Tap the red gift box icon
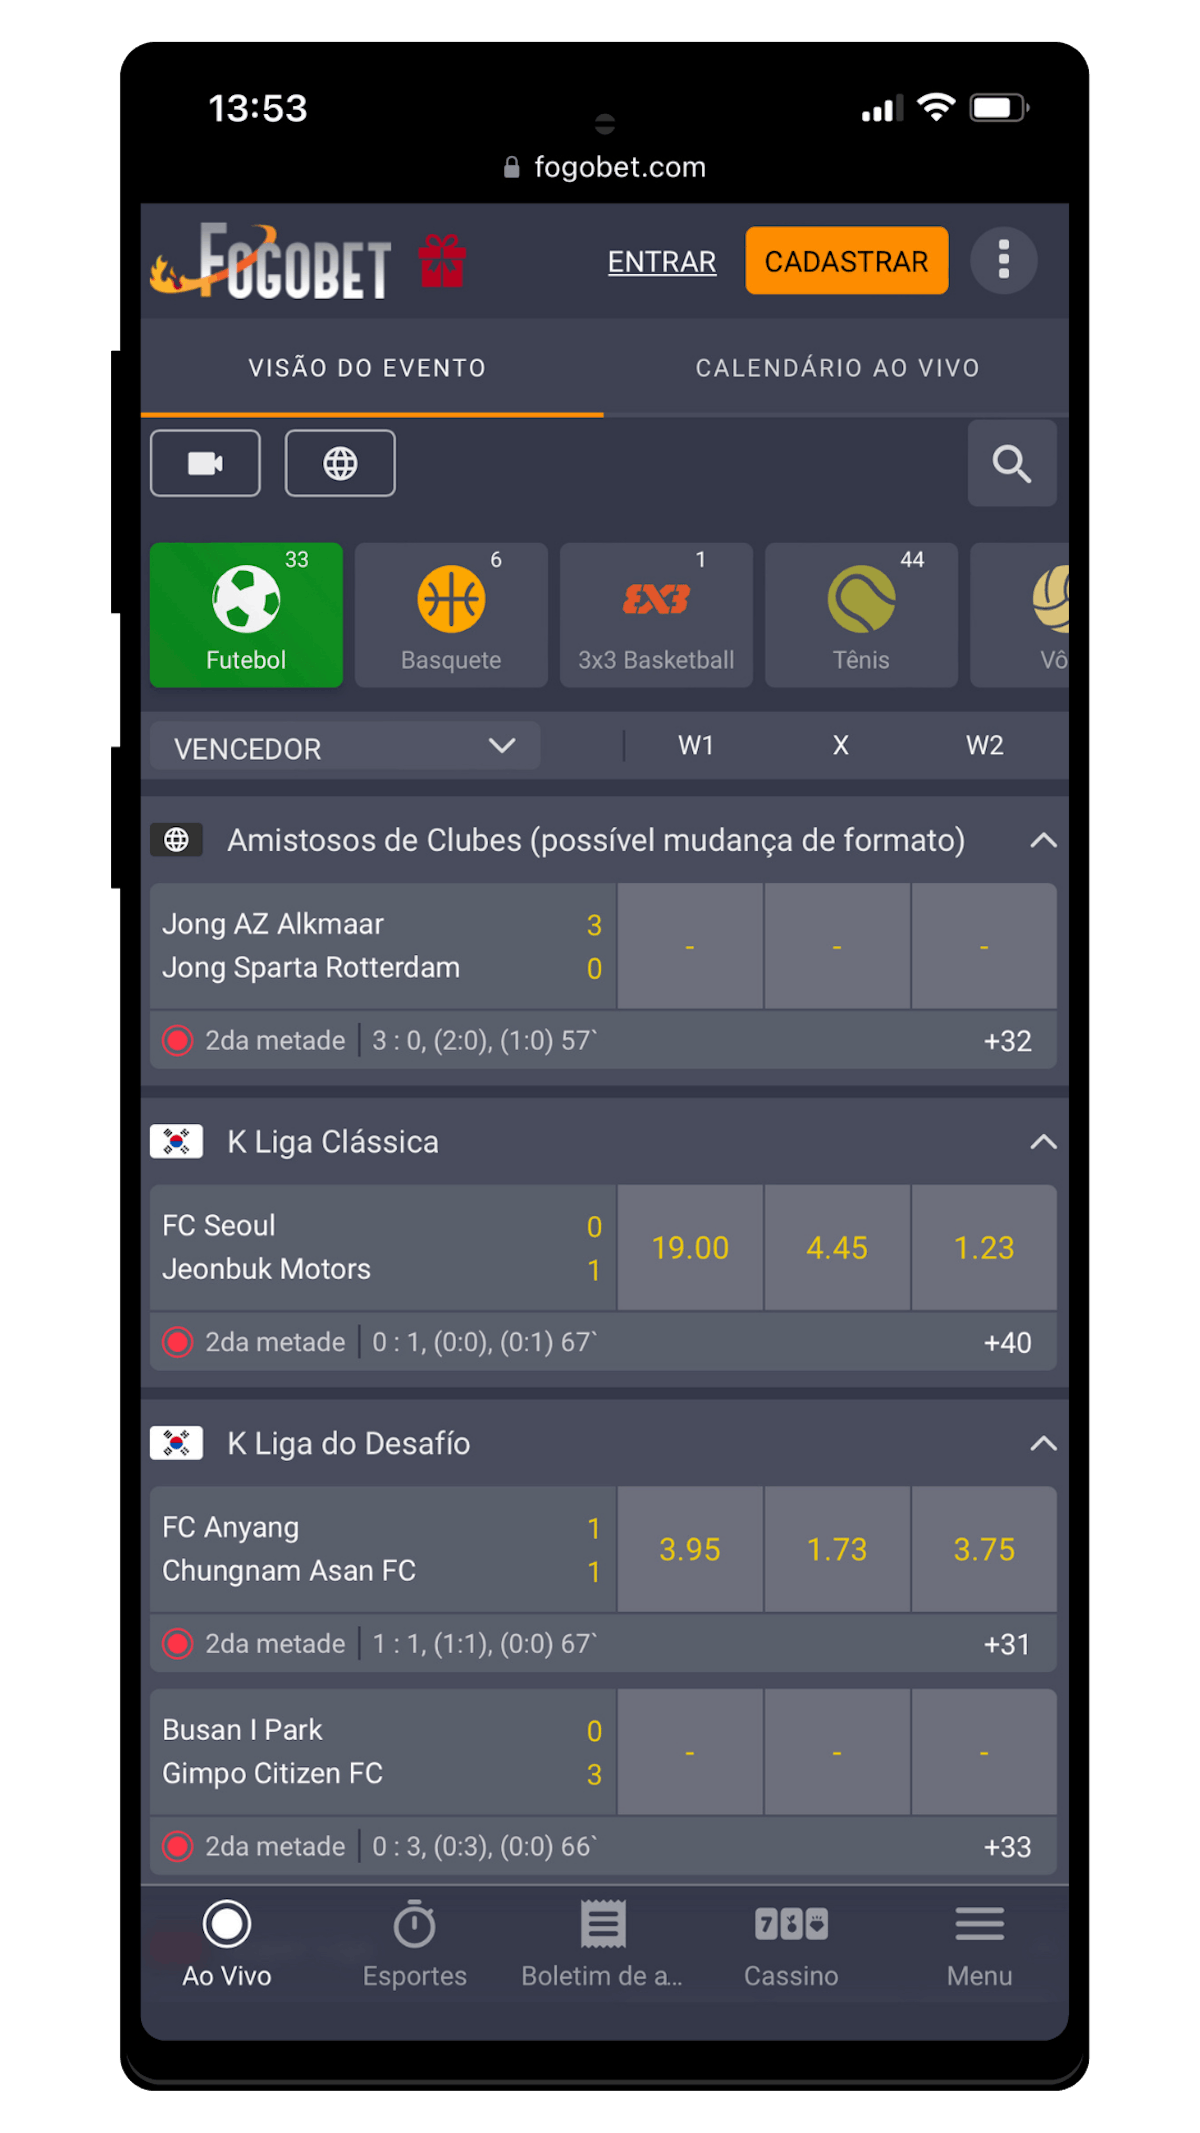The width and height of the screenshot is (1200, 2133). tap(442, 261)
